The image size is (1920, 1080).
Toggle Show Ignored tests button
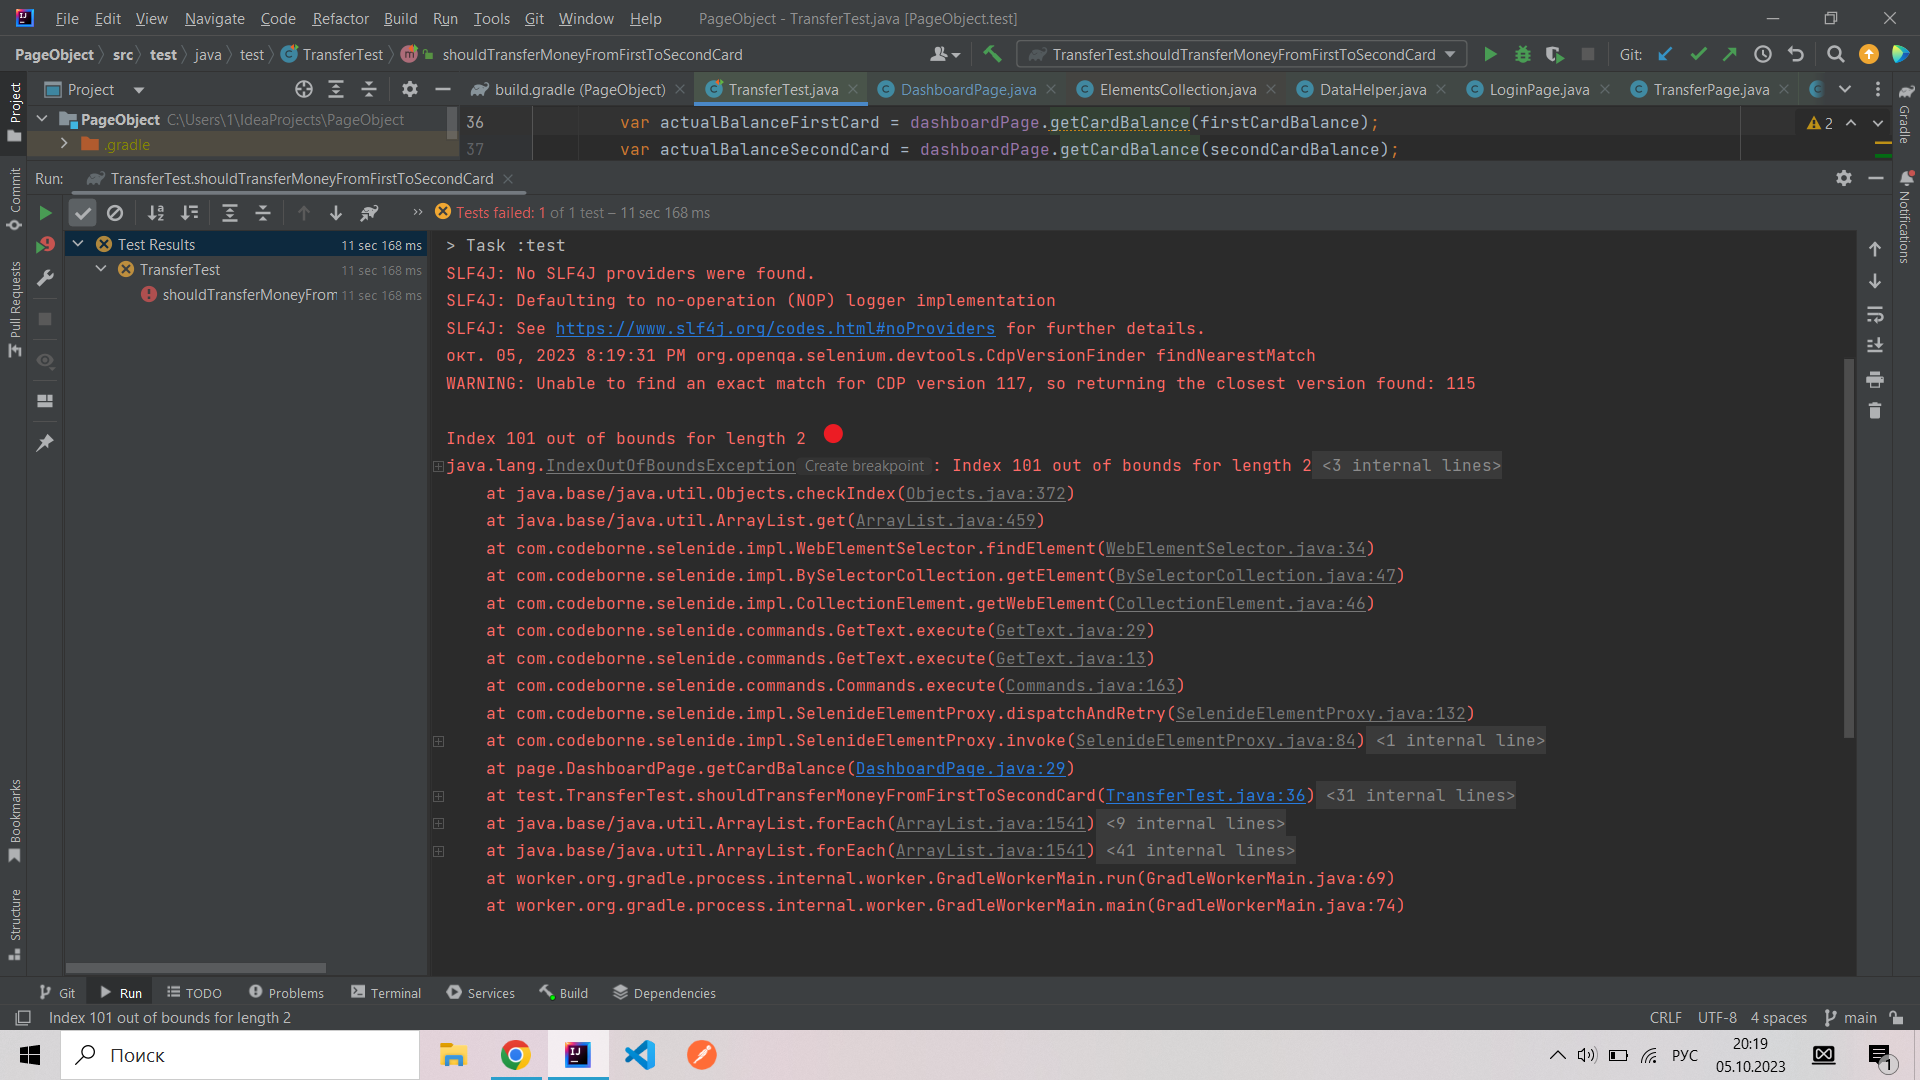115,213
